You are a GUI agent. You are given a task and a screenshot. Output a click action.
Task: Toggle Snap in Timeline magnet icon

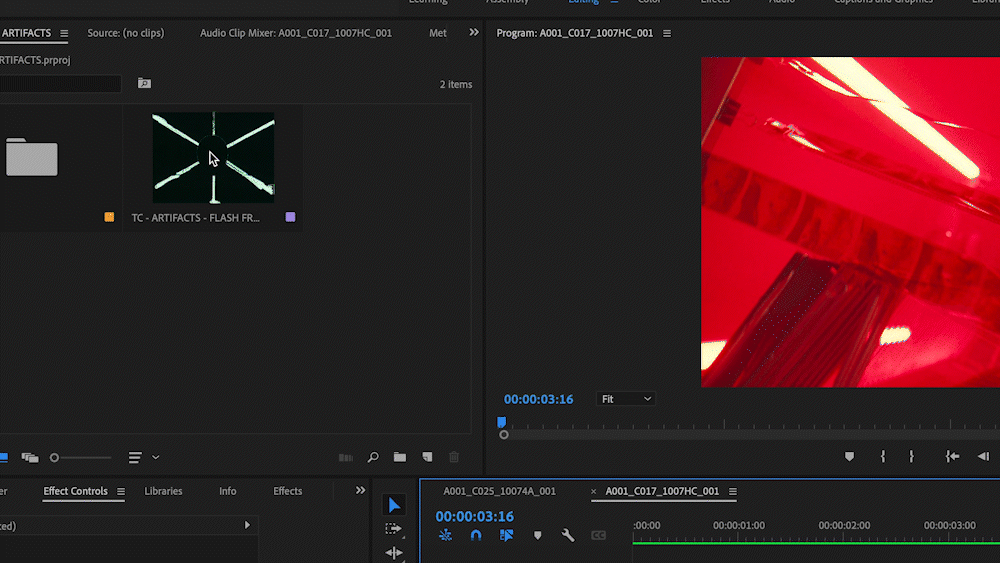click(476, 535)
